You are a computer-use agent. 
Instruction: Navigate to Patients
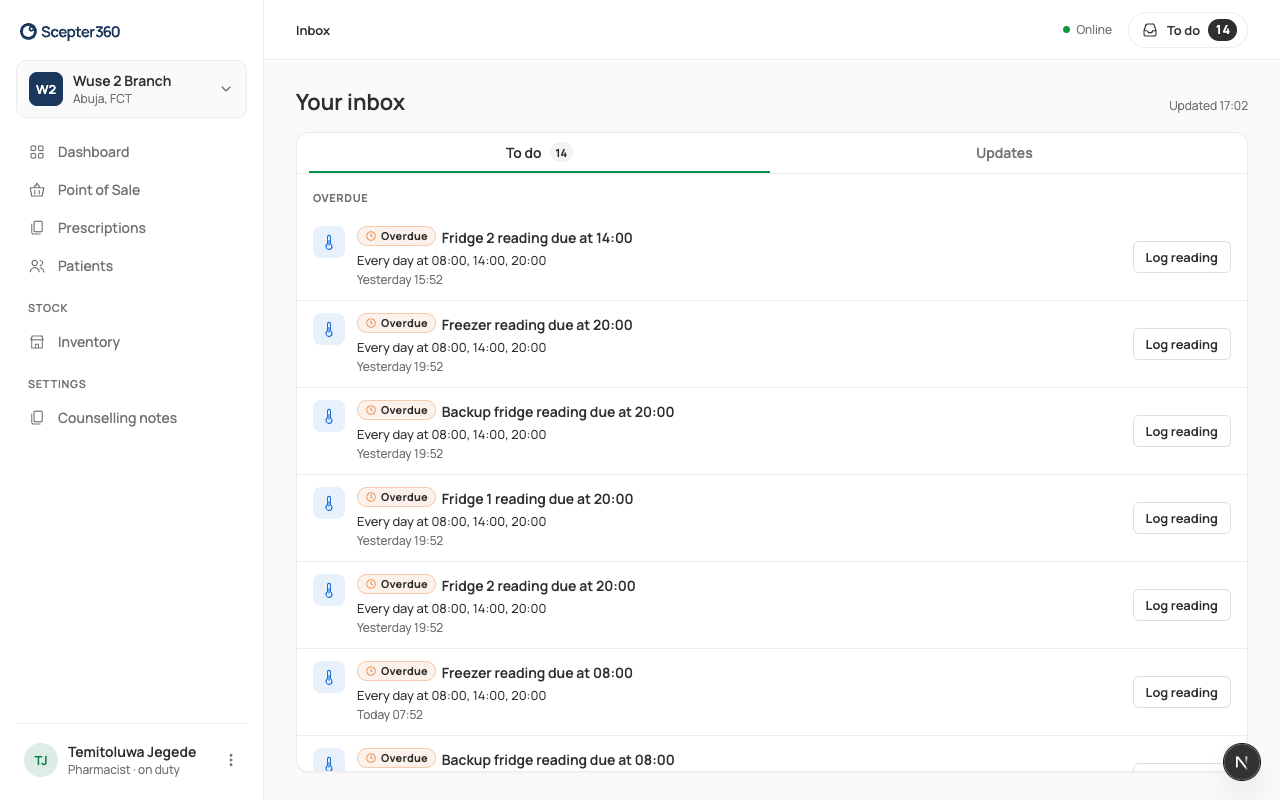[131, 266]
